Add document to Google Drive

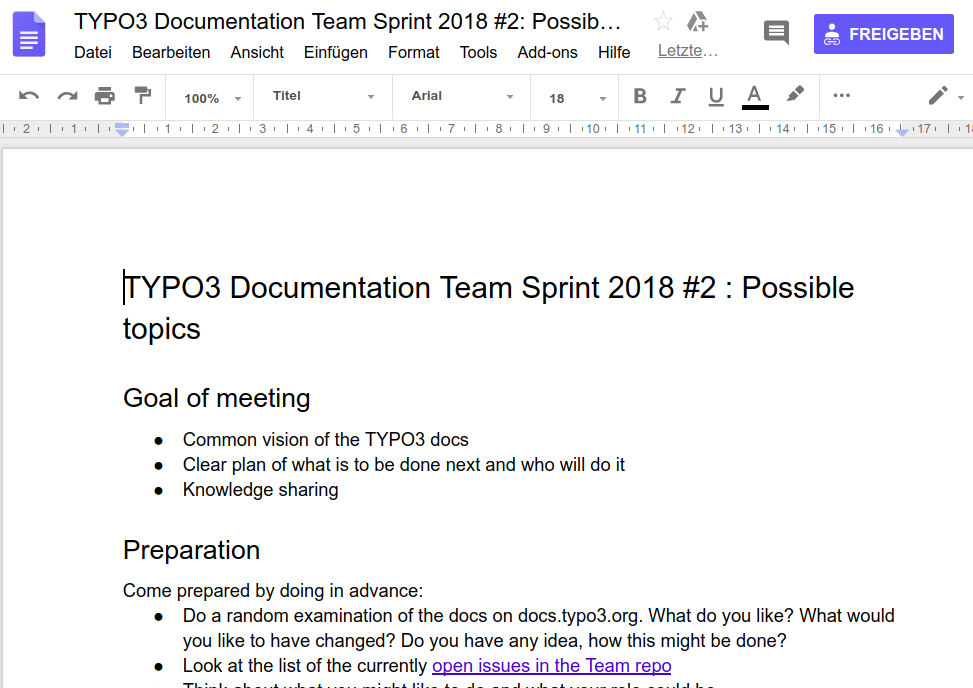pyautogui.click(x=697, y=22)
